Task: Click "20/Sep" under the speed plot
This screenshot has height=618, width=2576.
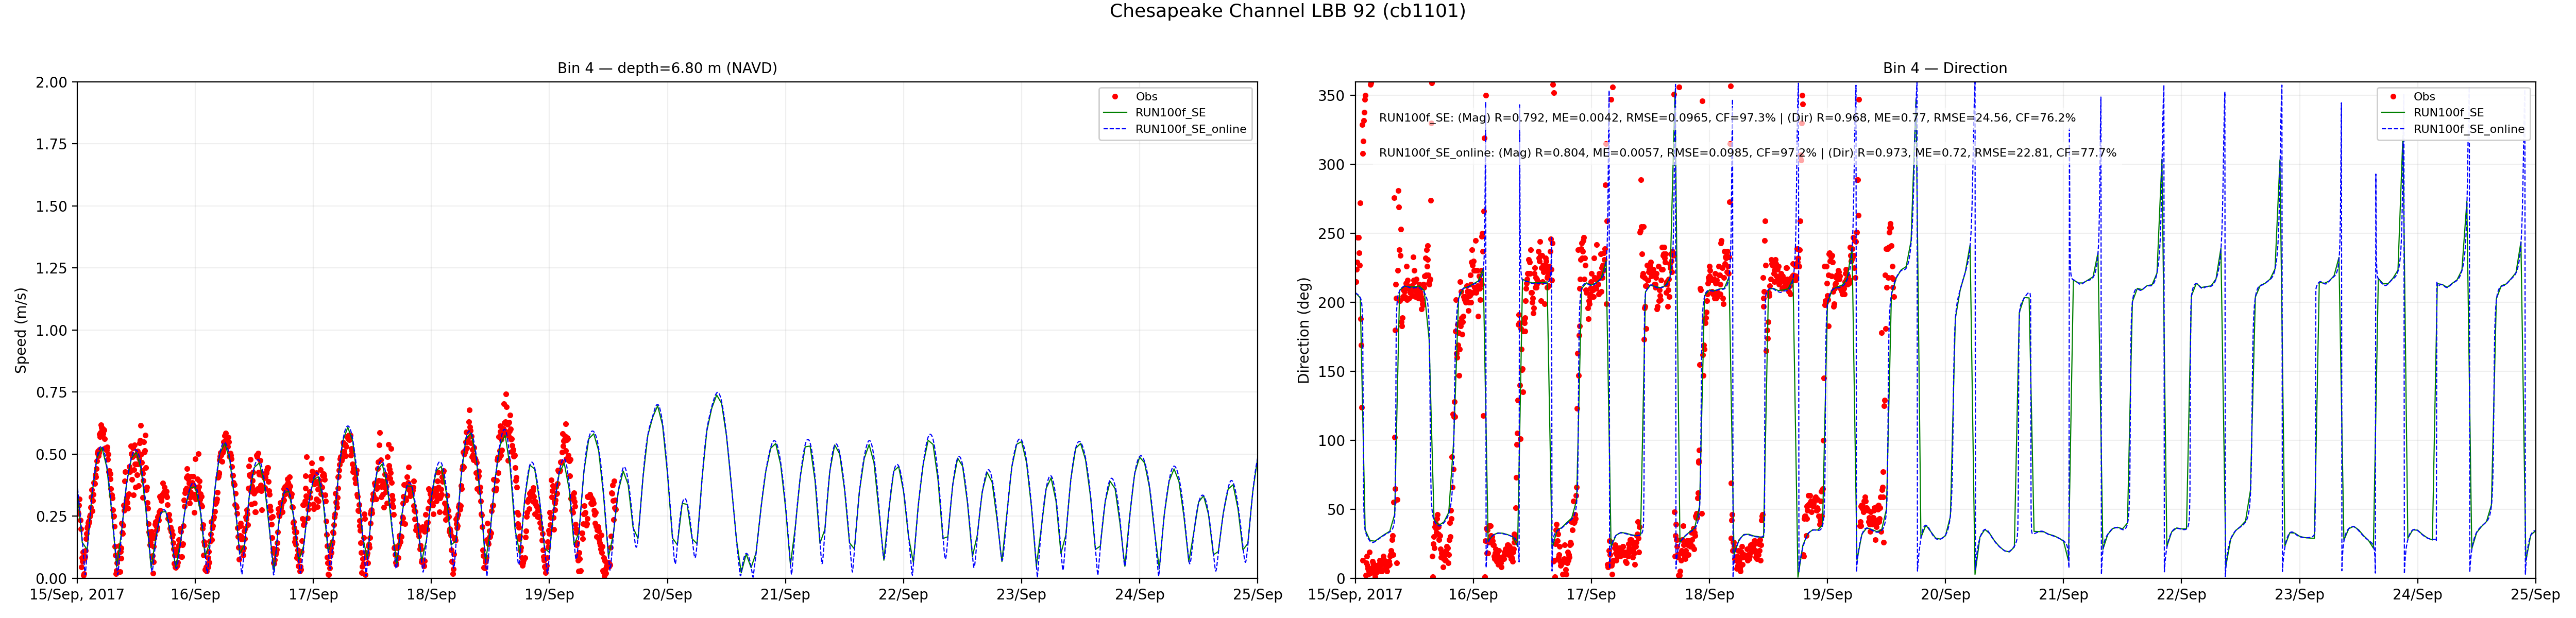Action: (667, 594)
